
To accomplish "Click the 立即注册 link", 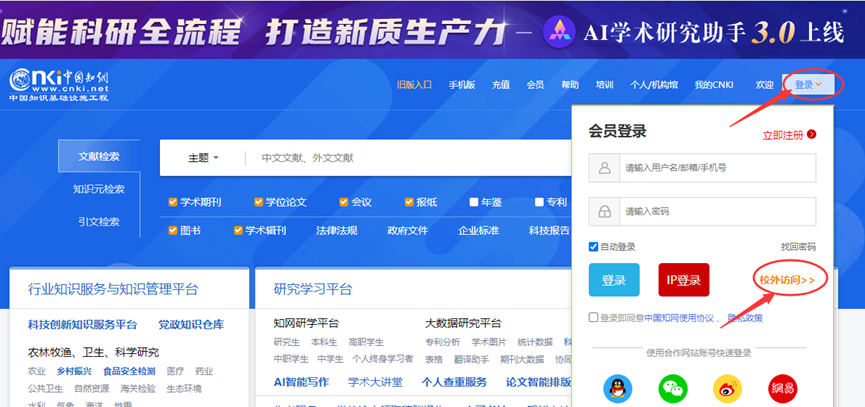I will [x=783, y=135].
